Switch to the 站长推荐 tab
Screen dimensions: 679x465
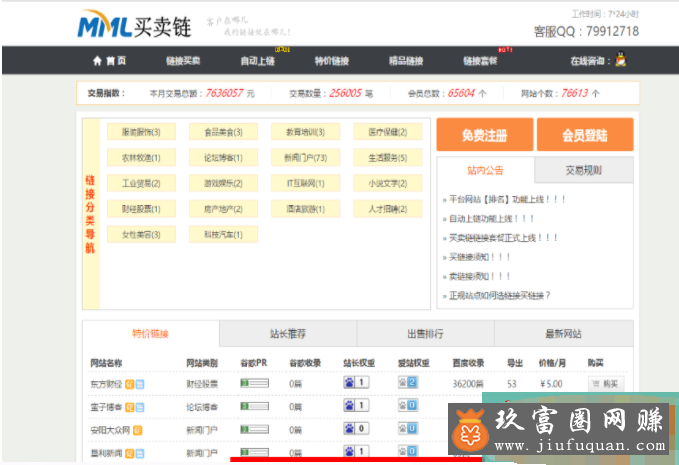pos(287,334)
